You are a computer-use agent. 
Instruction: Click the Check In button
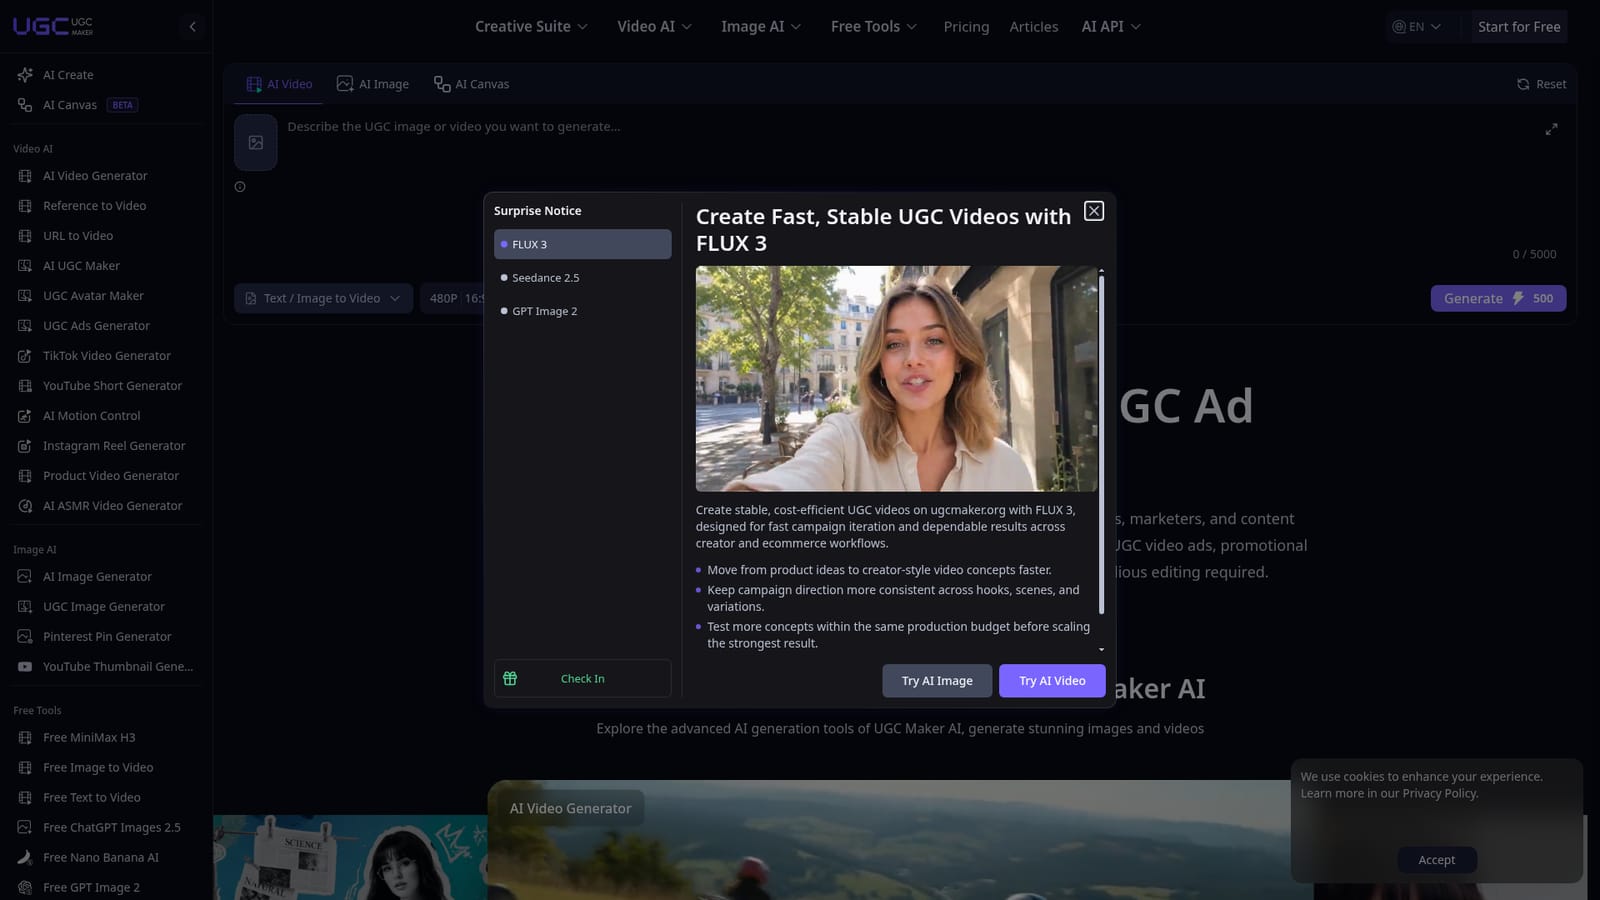pos(582,678)
